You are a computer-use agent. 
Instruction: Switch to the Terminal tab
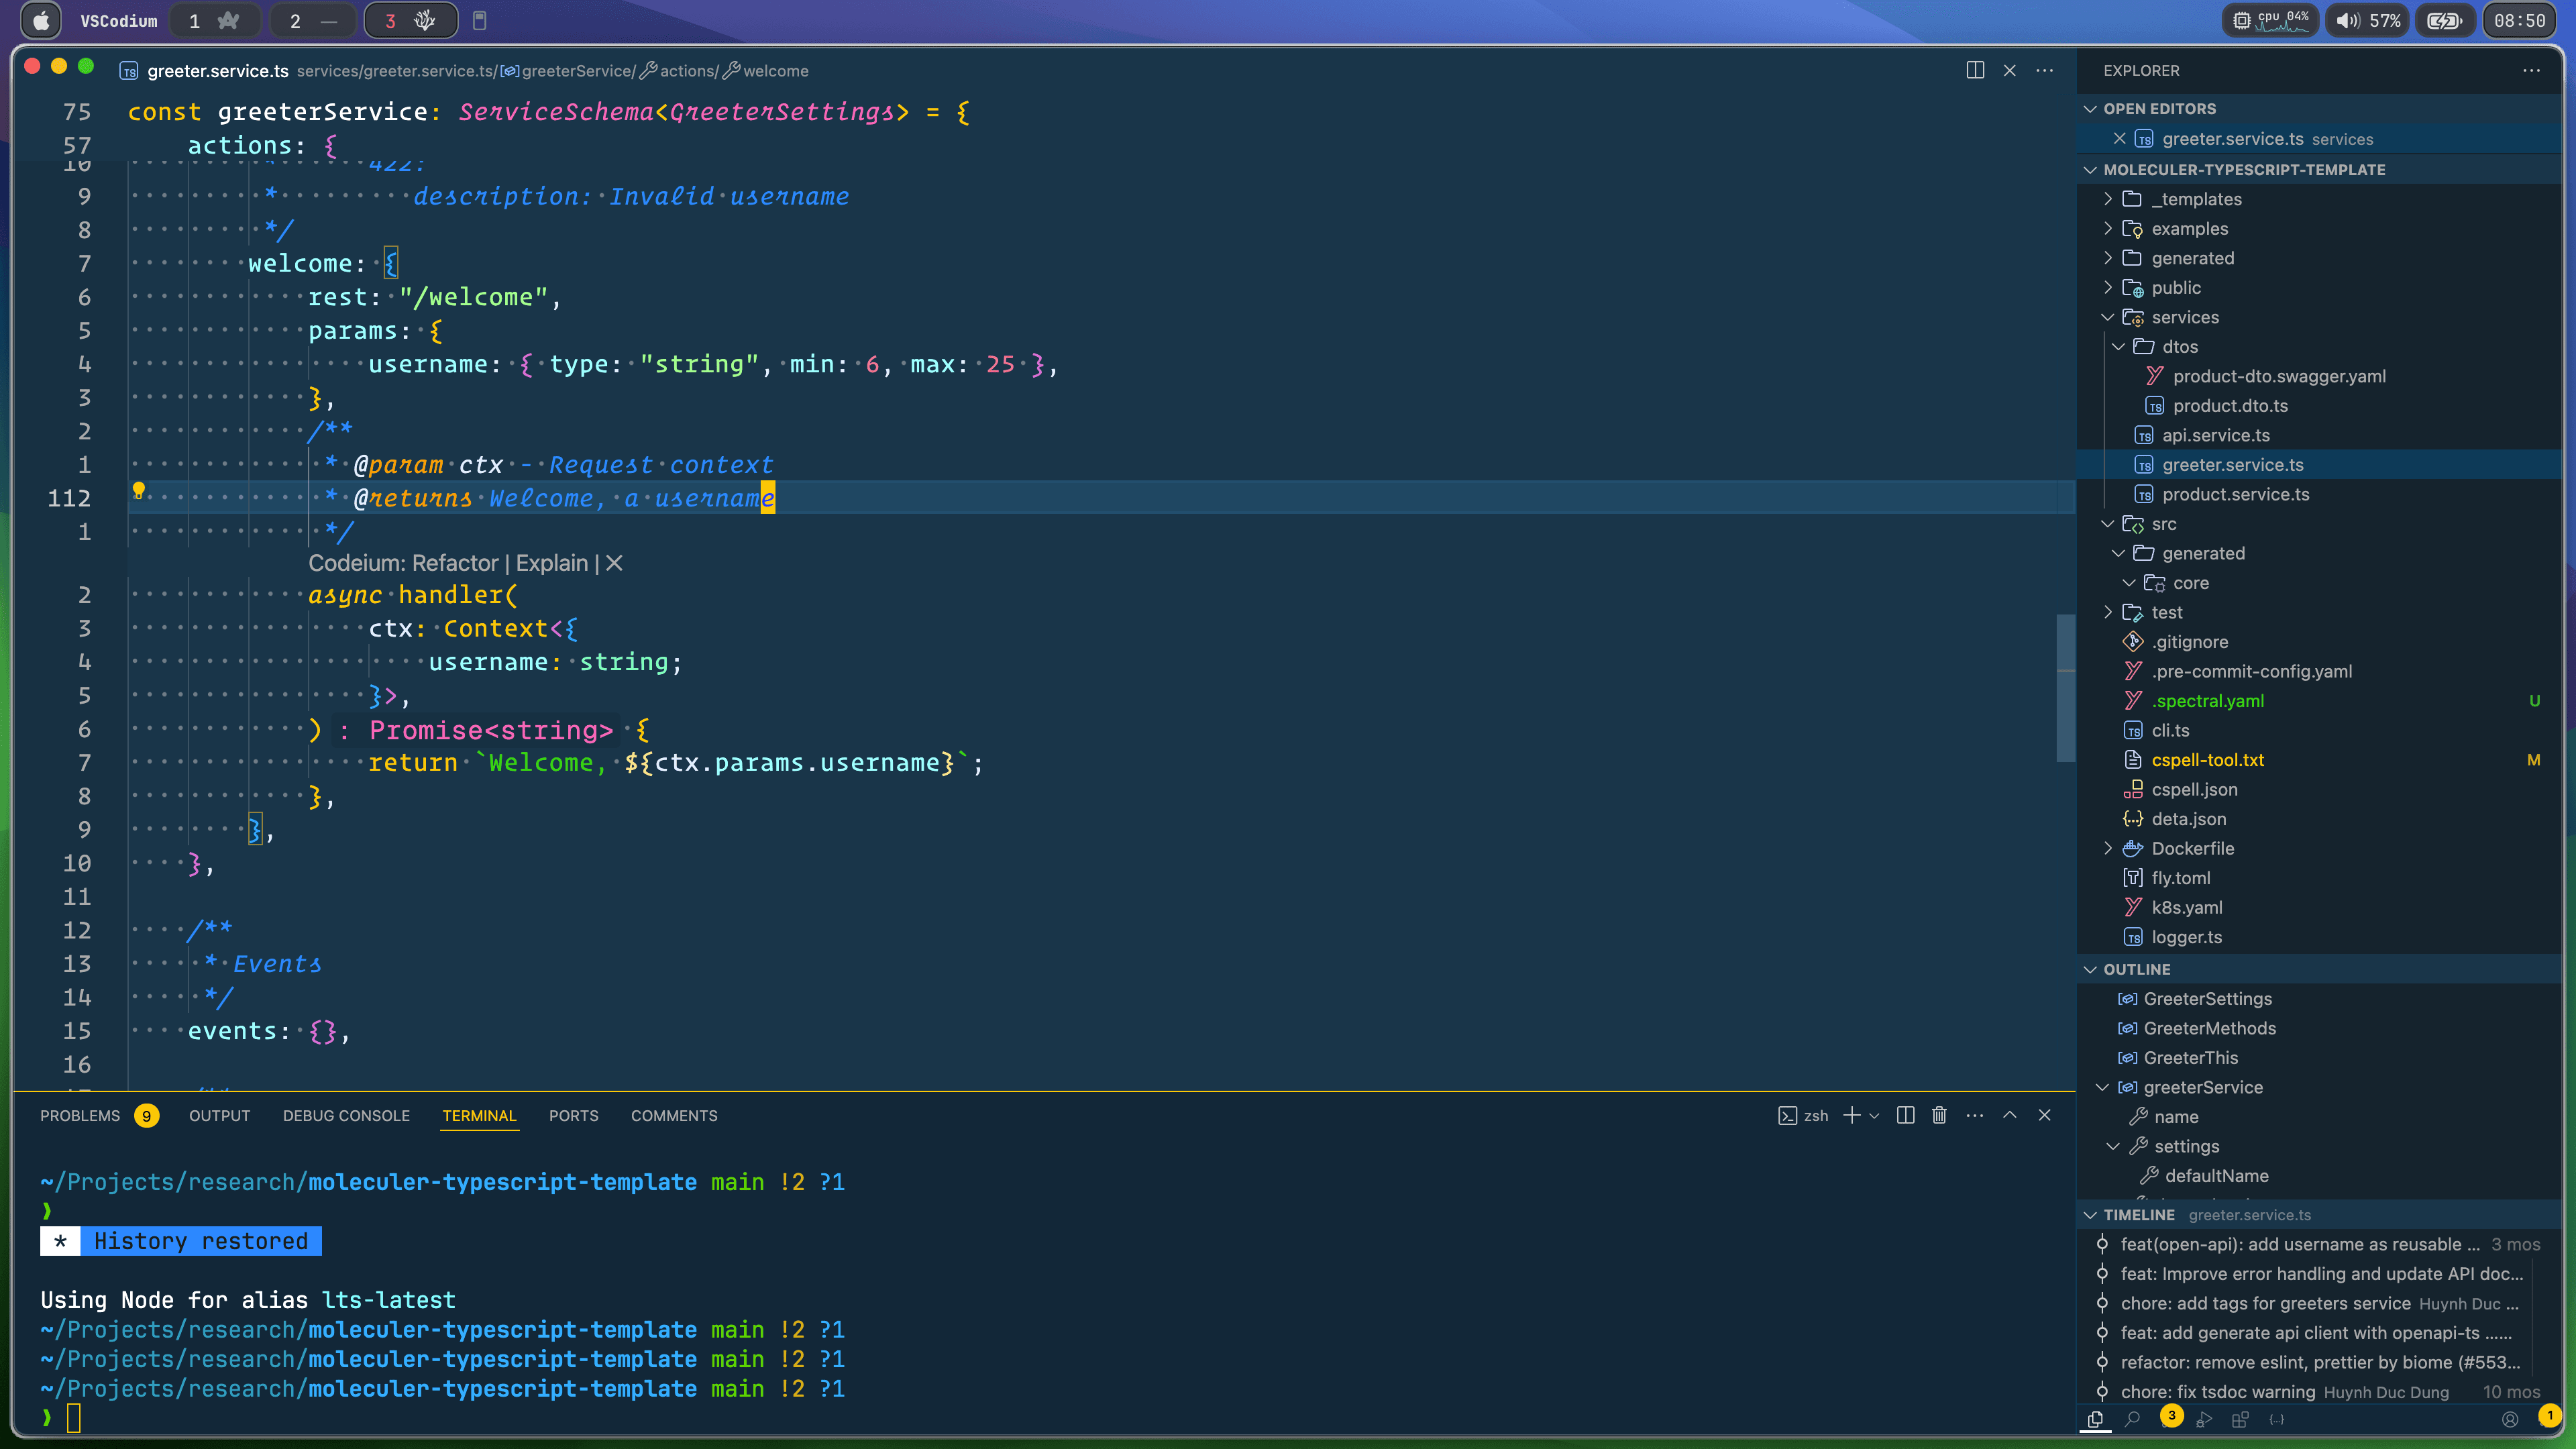479,1115
